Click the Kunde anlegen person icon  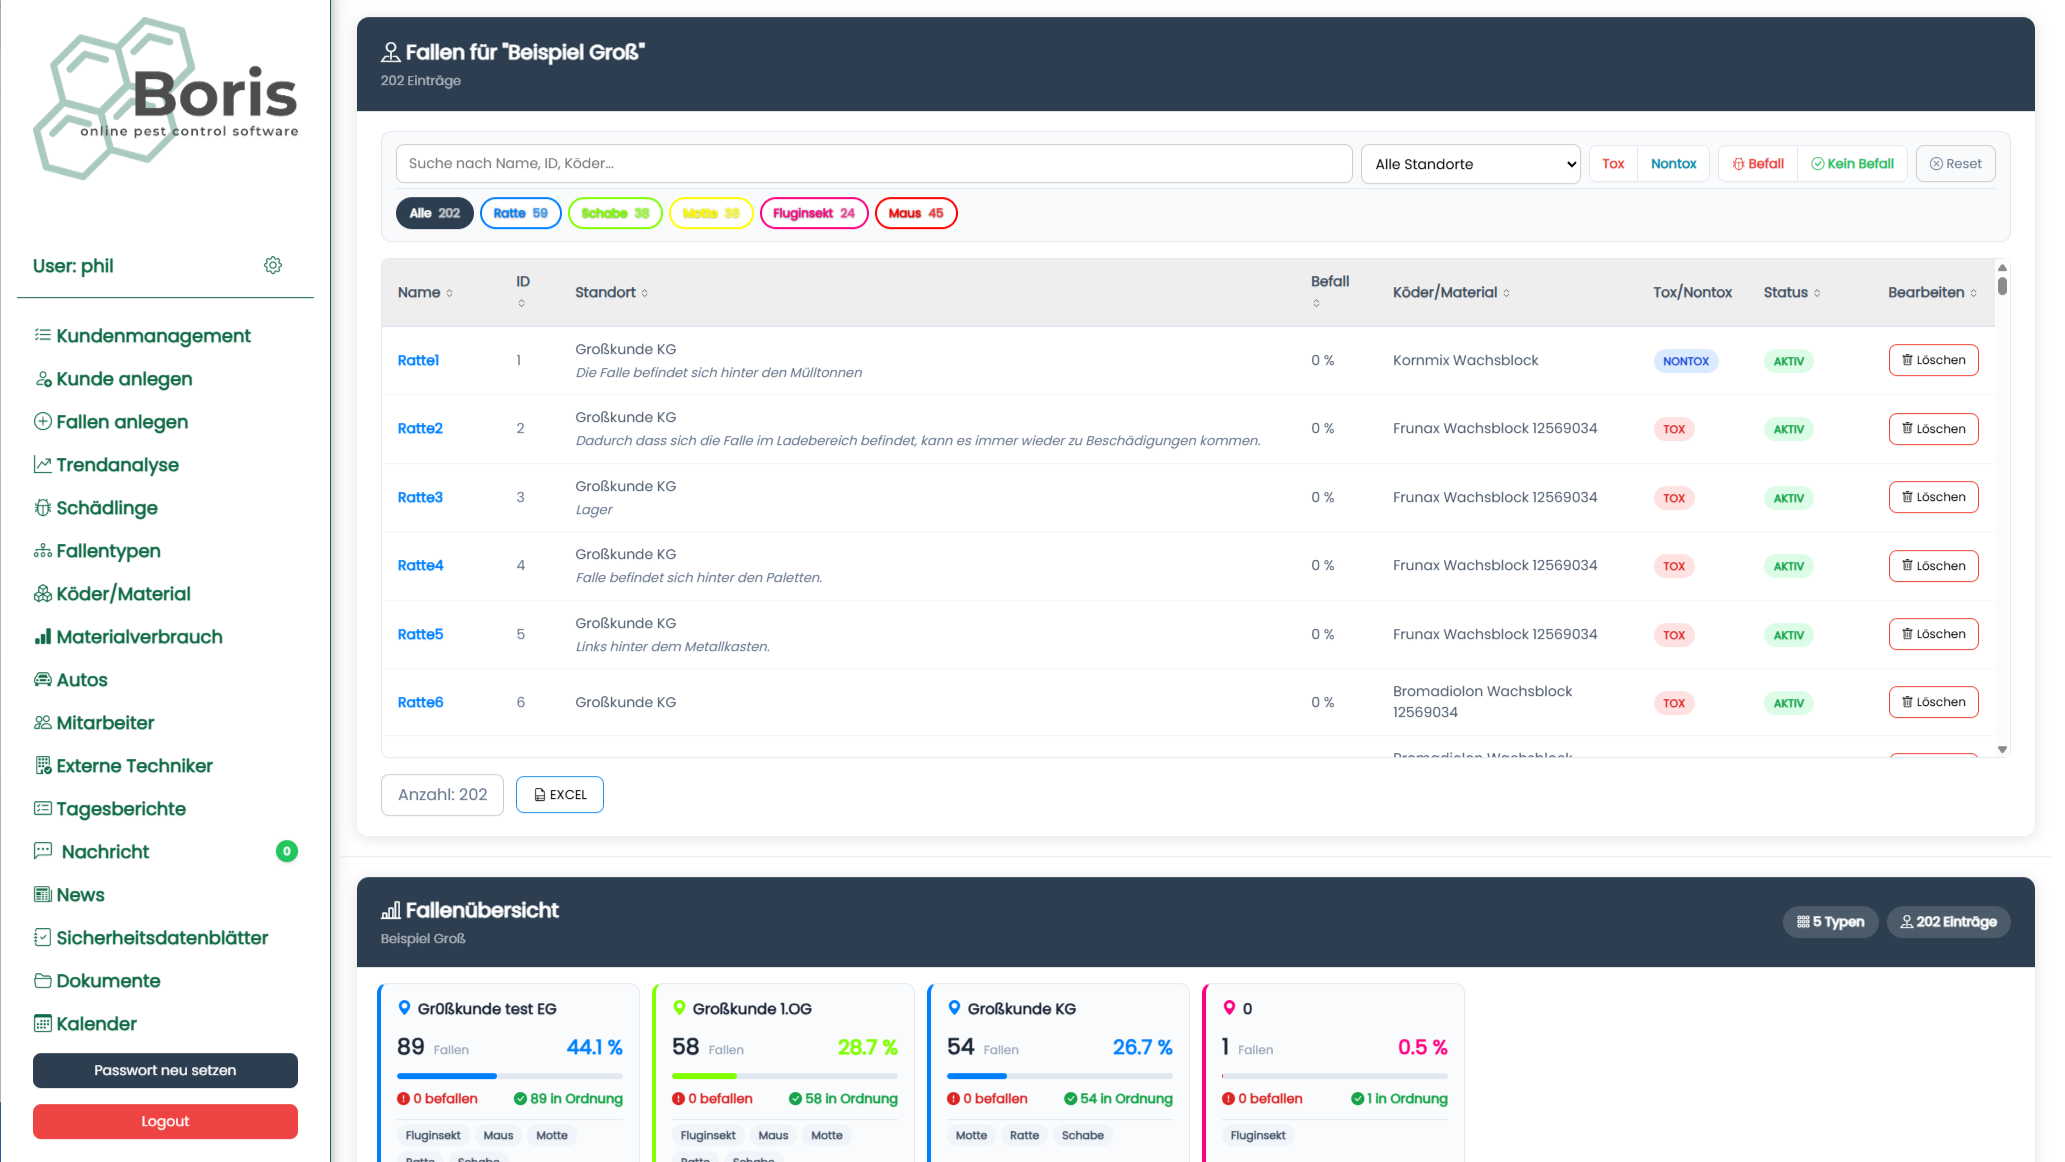point(43,379)
